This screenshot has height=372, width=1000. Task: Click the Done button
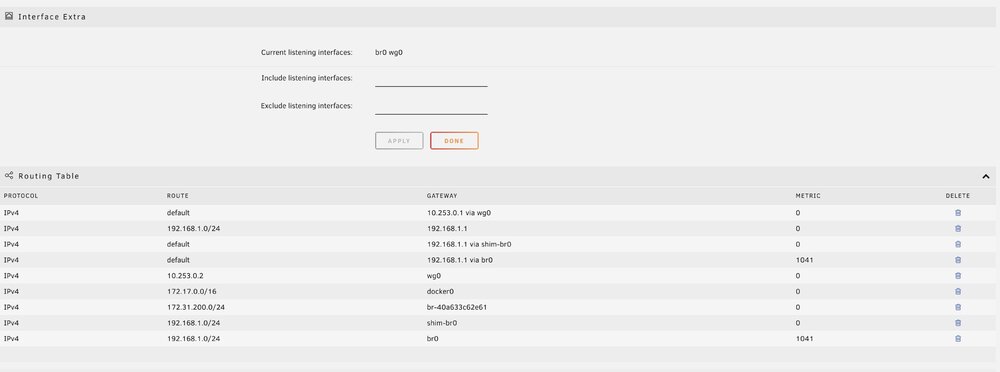[x=454, y=141]
